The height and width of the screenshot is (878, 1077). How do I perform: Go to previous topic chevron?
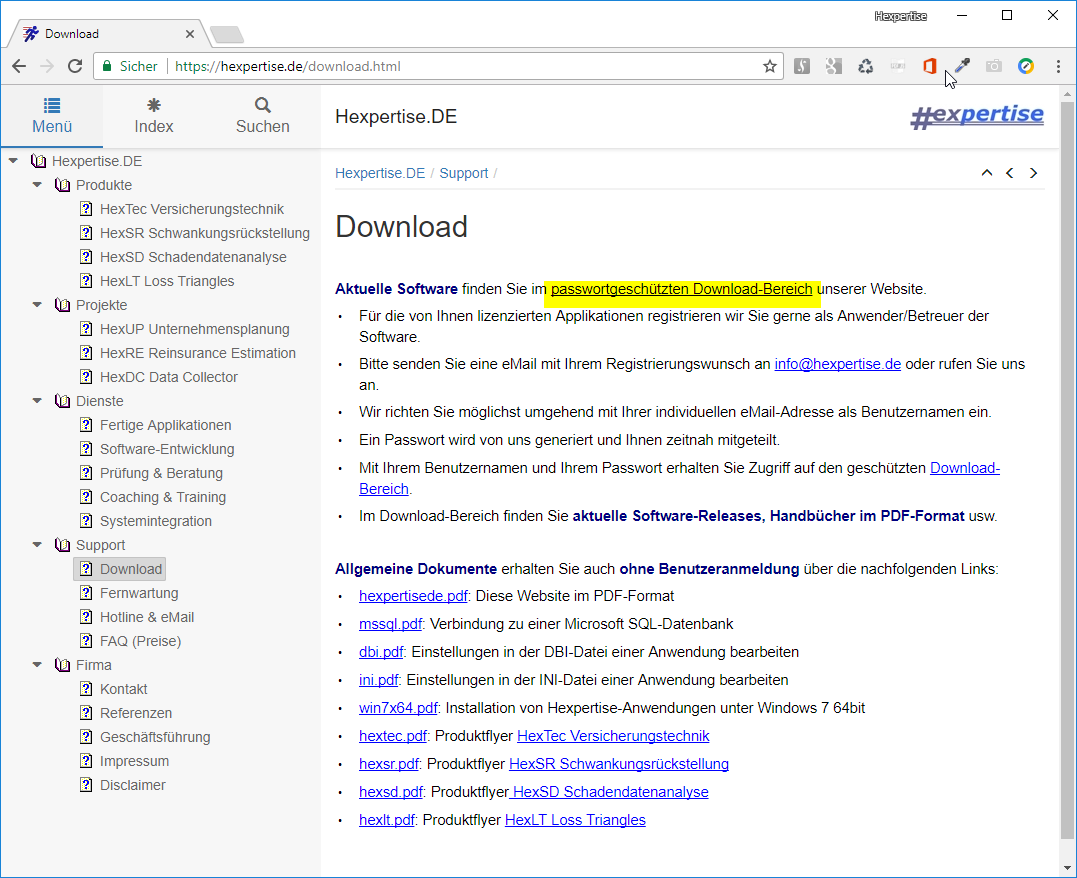coord(1010,173)
